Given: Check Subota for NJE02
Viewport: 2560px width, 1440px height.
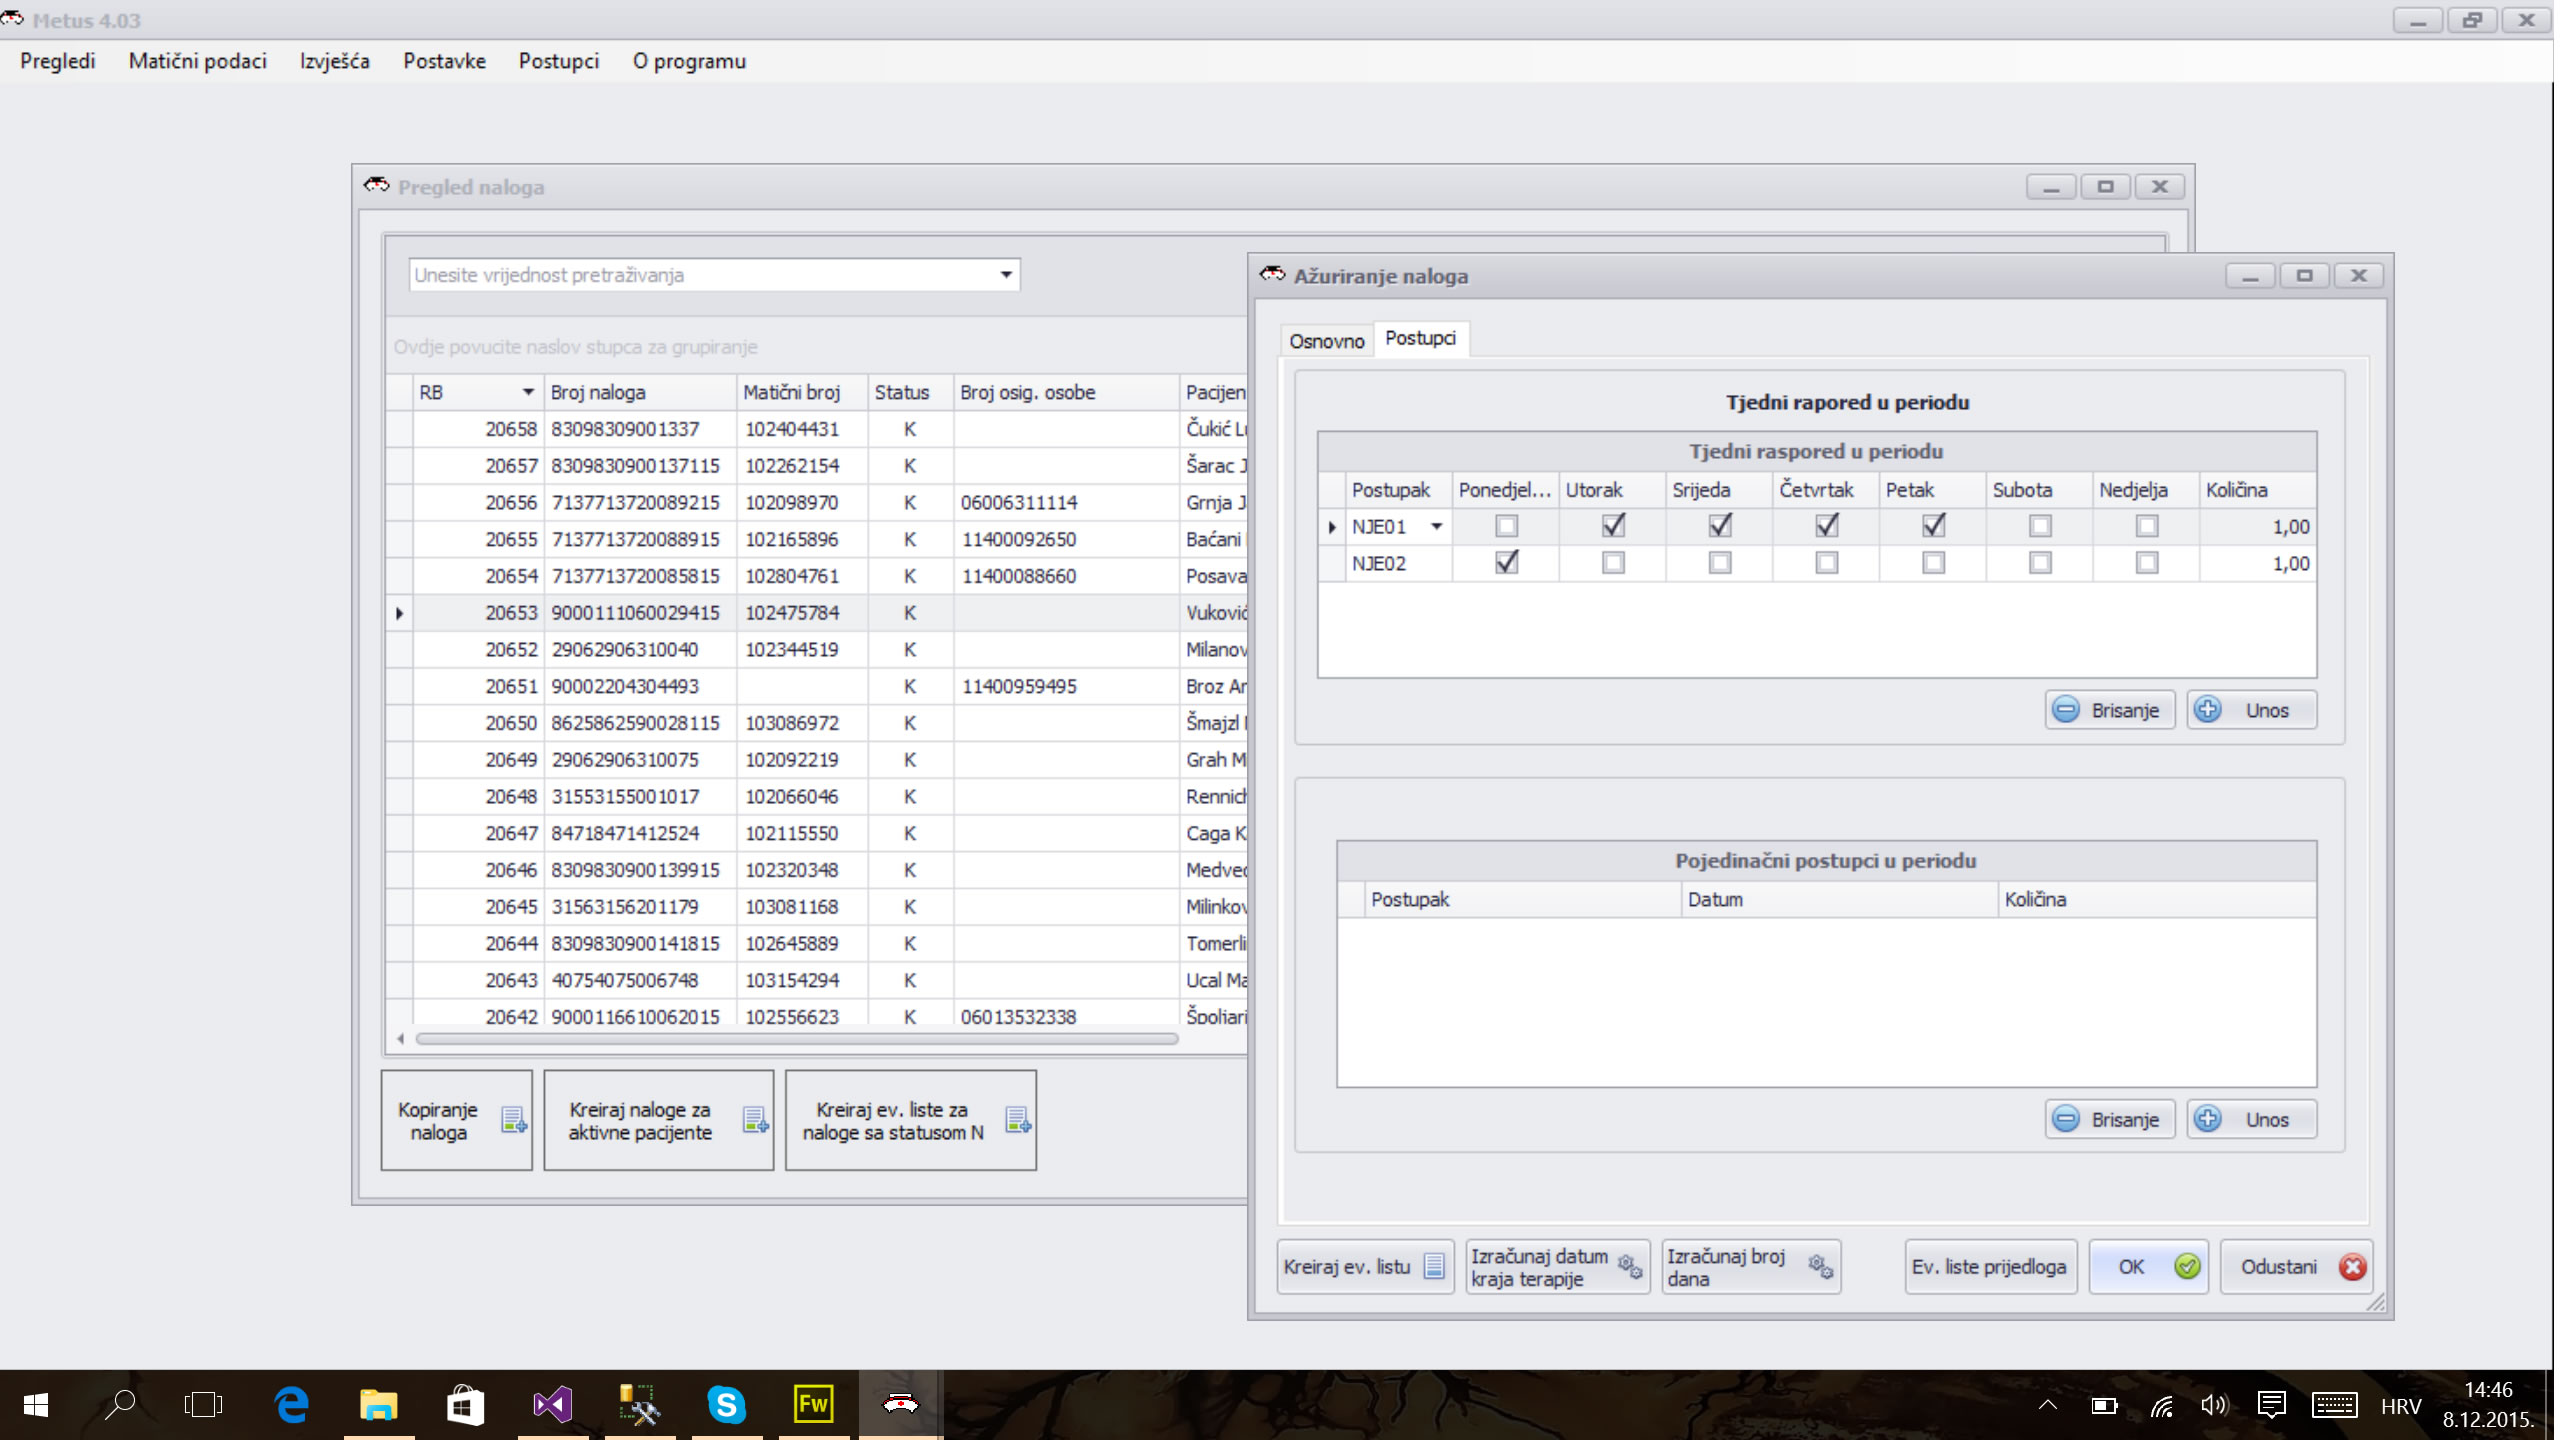Looking at the screenshot, I should pos(2041,563).
